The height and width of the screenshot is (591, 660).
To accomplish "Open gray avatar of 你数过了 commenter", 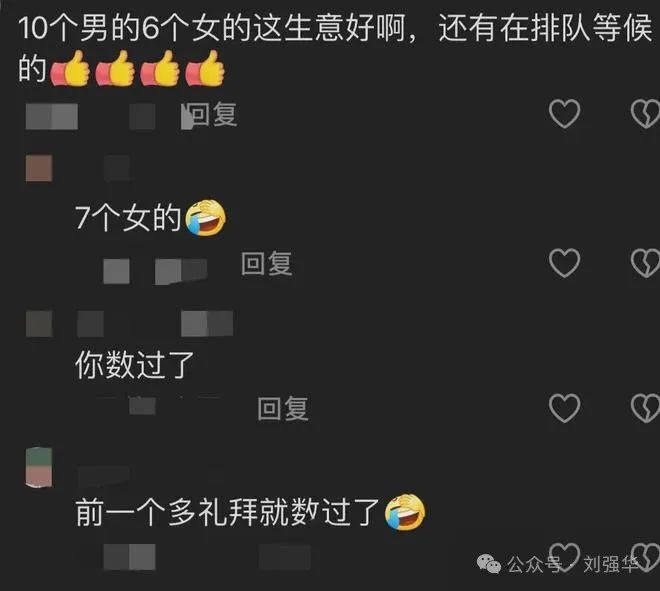I will point(39,324).
